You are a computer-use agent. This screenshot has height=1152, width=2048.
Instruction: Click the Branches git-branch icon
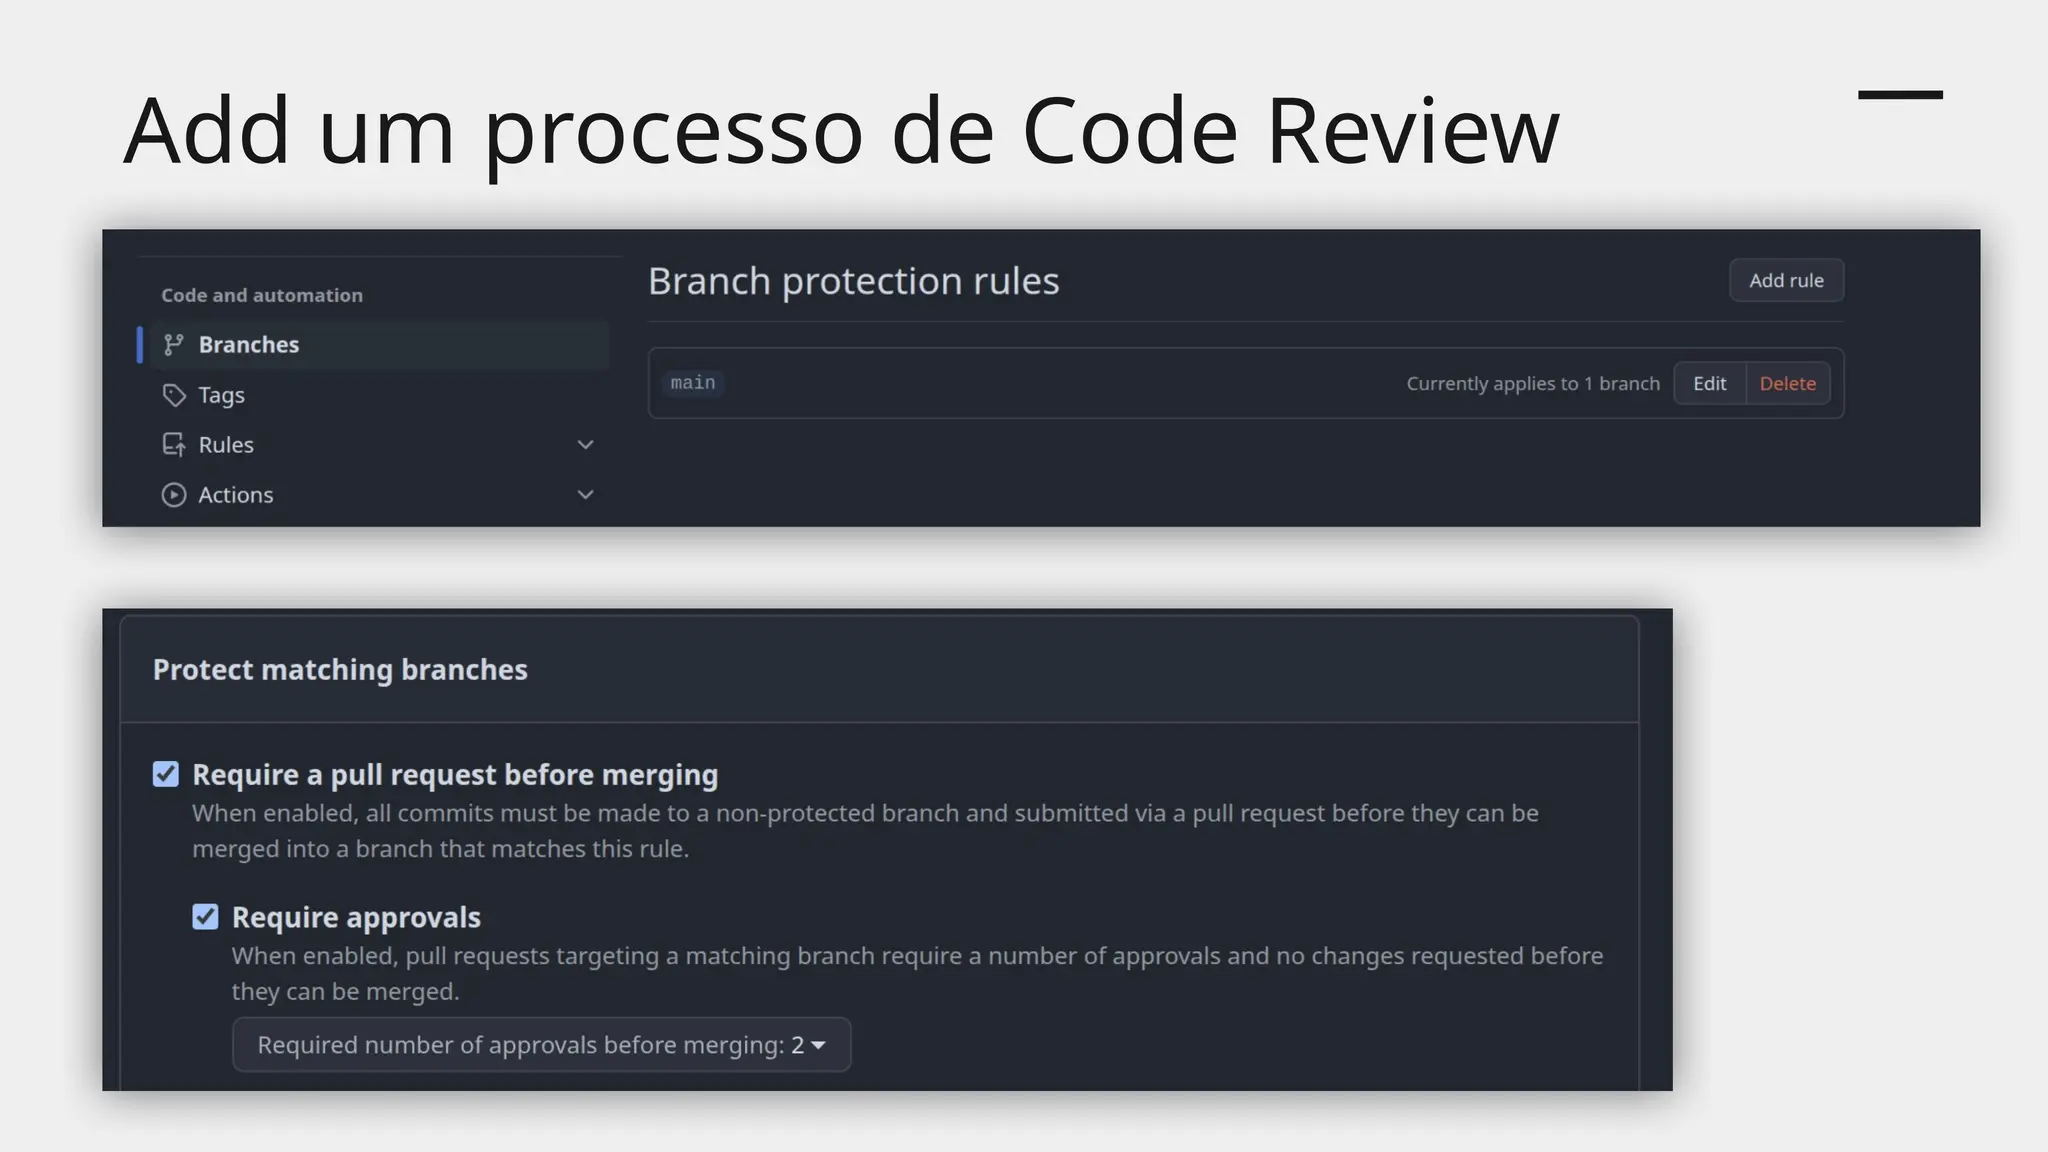[x=174, y=345]
